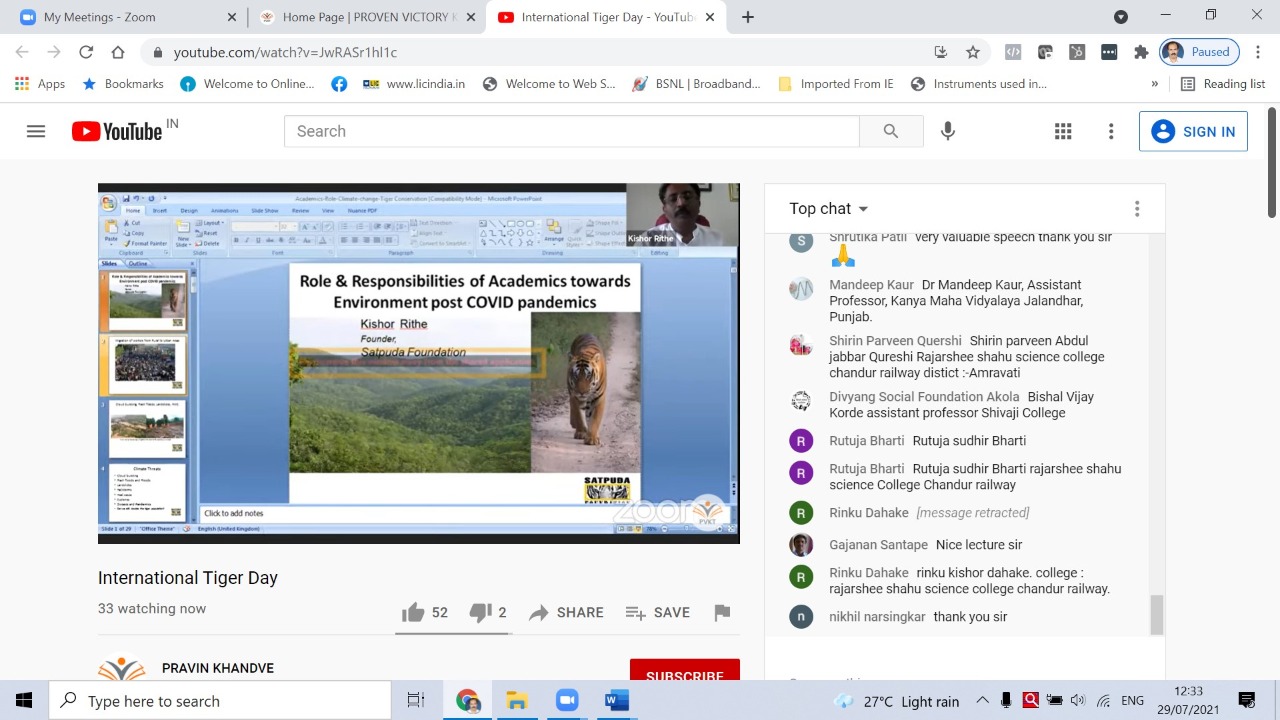Open YouTube settings three-dot menu
This screenshot has height=720, width=1280.
(x=1111, y=131)
